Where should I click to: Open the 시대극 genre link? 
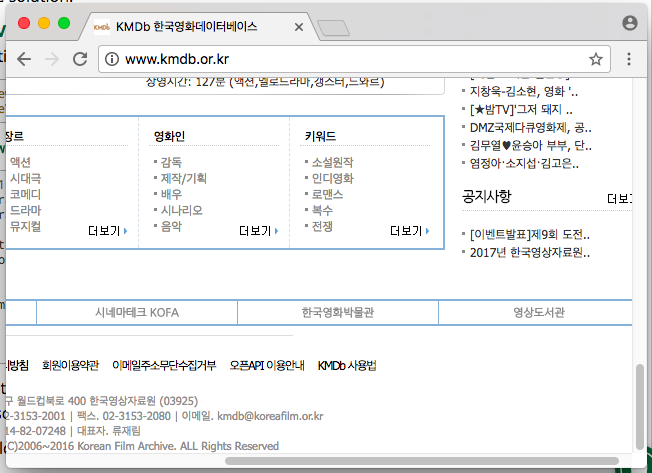click(25, 178)
